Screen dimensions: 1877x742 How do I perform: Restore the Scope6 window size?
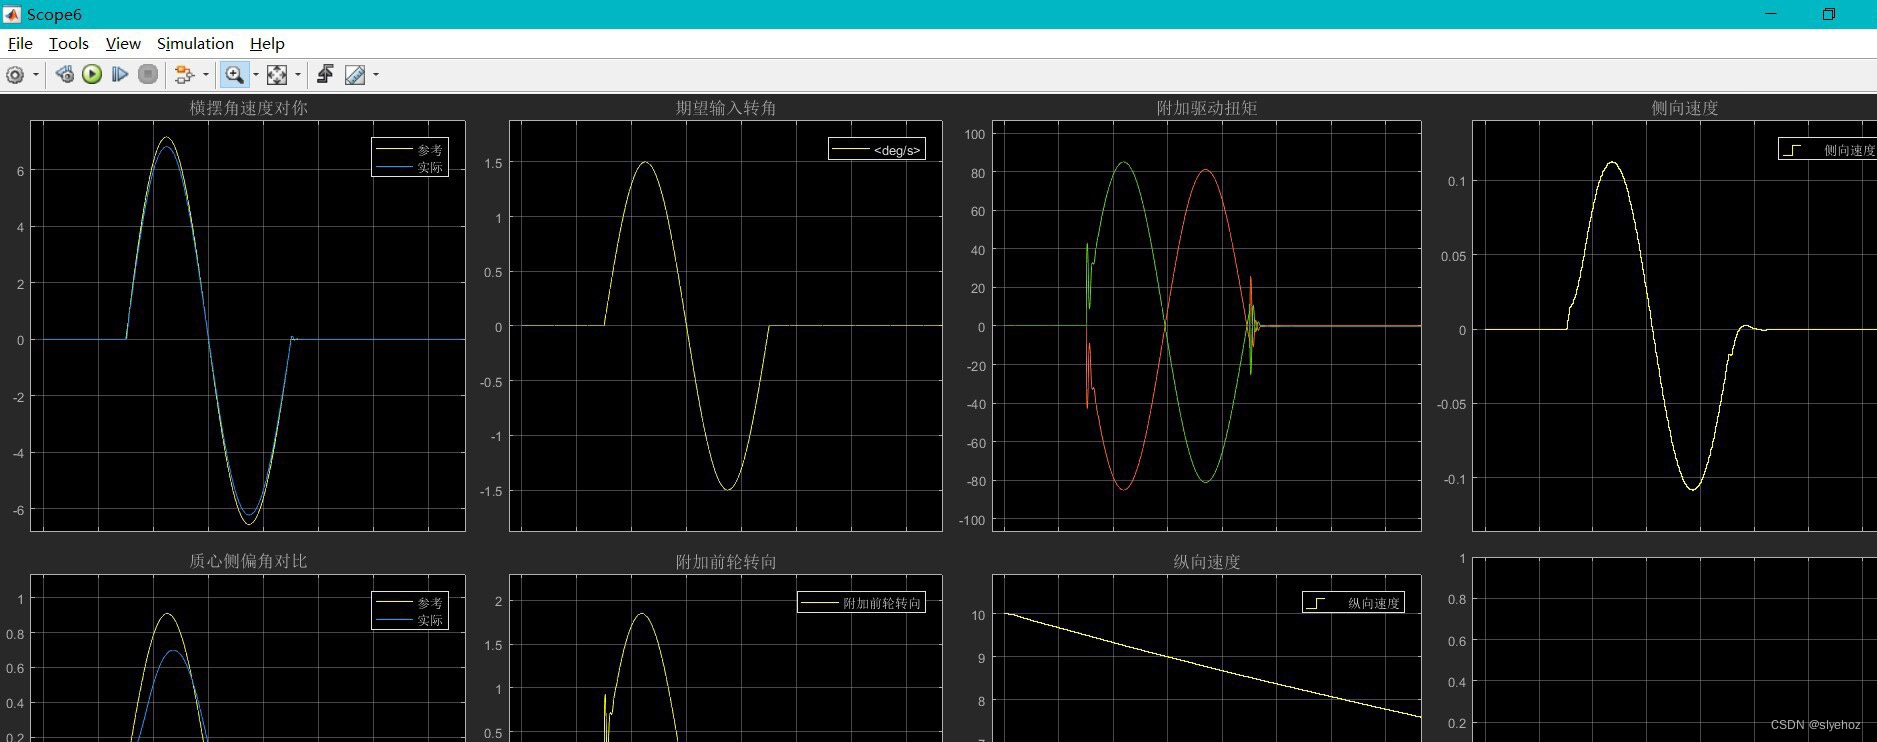[x=1829, y=14]
